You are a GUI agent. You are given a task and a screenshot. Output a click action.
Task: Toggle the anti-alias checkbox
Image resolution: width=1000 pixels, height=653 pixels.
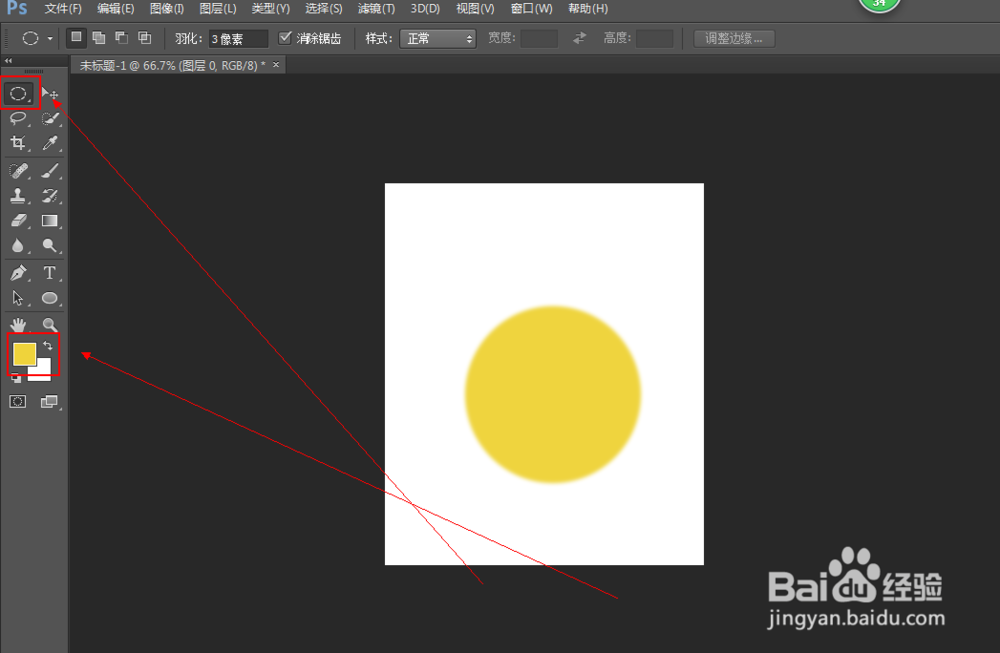[x=285, y=38]
